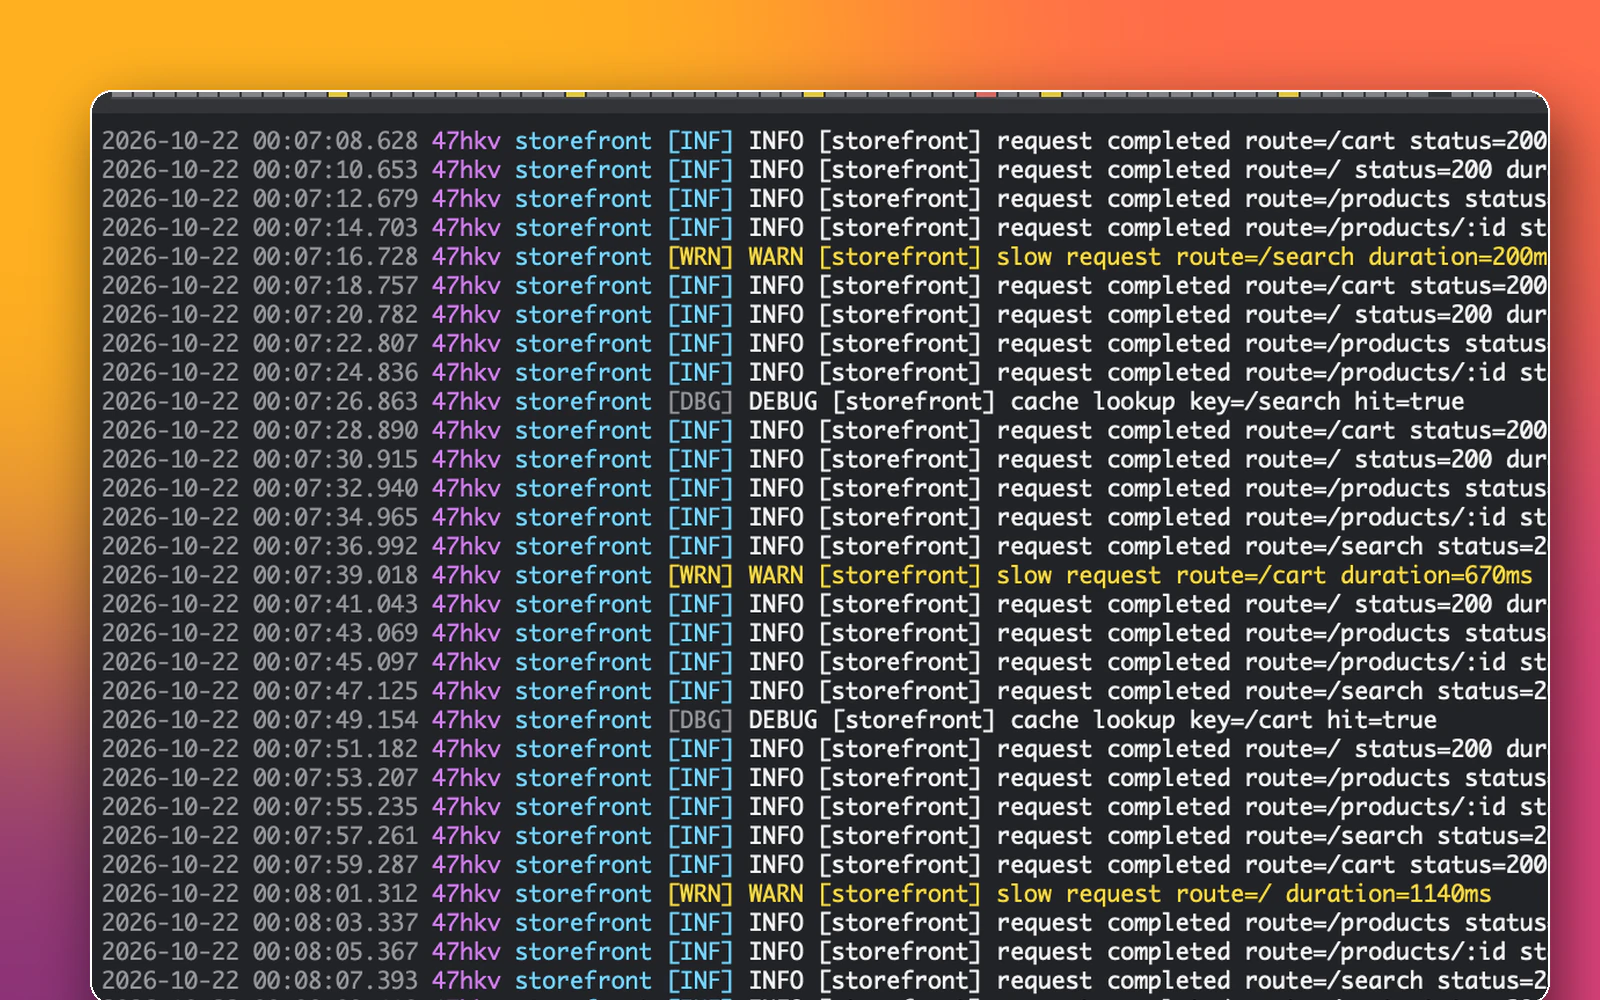Select timestamp 00:07:08.628

tap(335, 141)
